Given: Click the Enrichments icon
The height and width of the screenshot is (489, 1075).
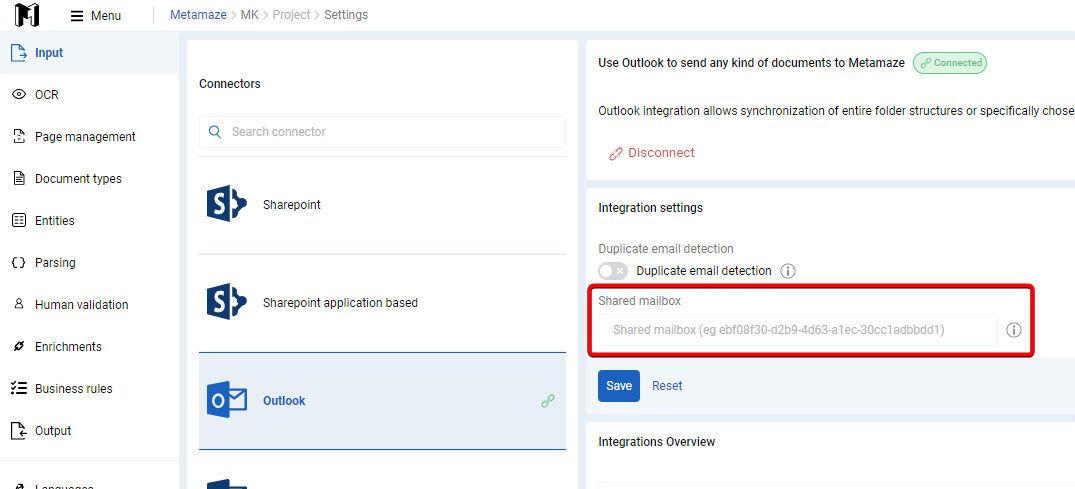Looking at the screenshot, I should point(19,346).
